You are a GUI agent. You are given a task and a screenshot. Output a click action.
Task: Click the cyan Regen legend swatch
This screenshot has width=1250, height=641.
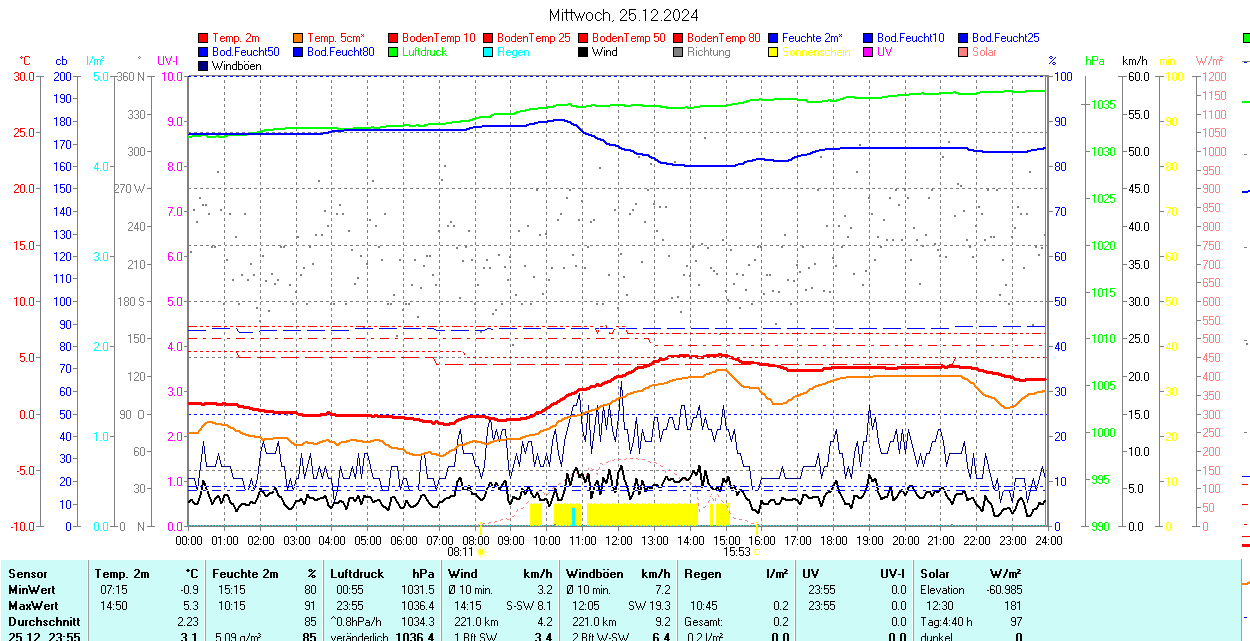point(489,52)
